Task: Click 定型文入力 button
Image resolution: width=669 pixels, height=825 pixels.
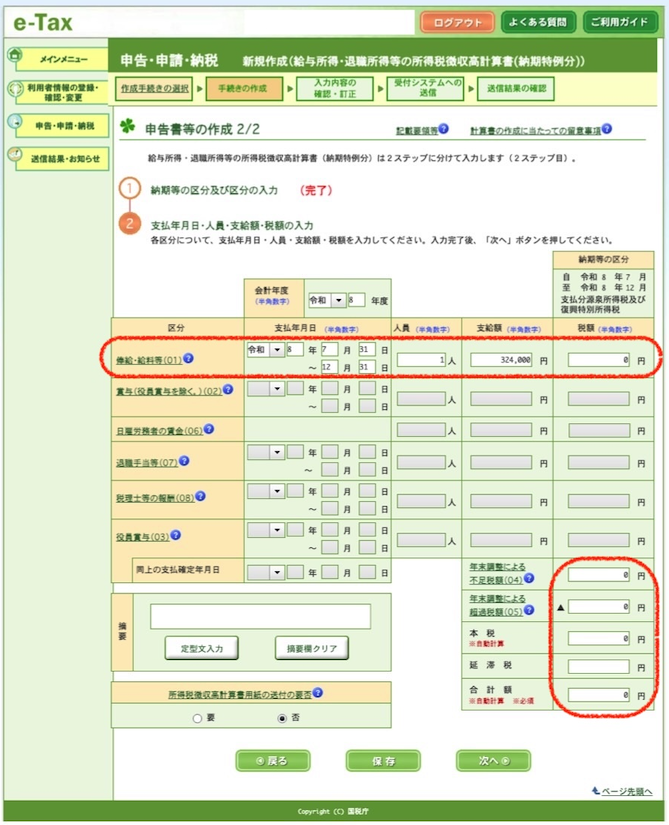Action: click(201, 648)
